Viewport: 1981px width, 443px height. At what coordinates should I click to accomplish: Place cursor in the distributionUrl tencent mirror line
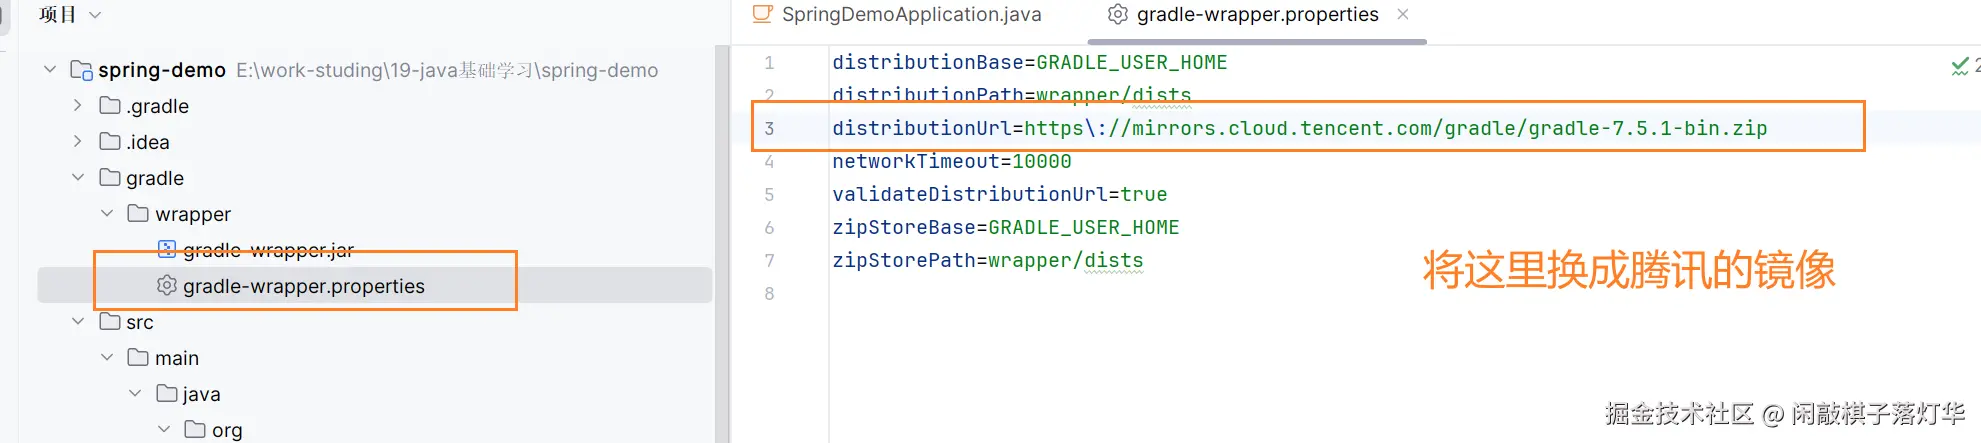coord(1299,128)
